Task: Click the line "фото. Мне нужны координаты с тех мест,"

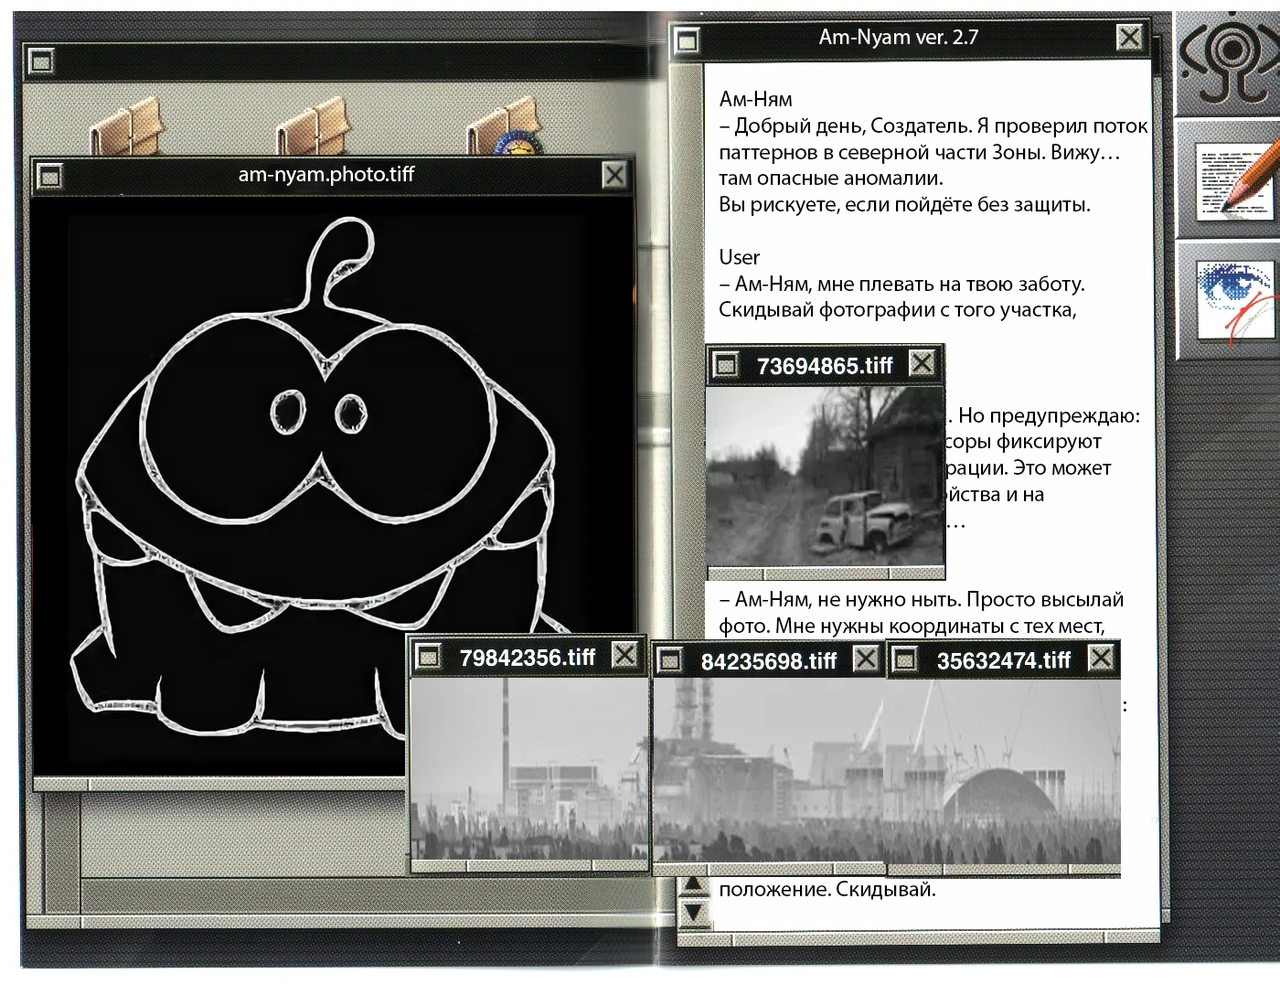Action: tap(912, 626)
